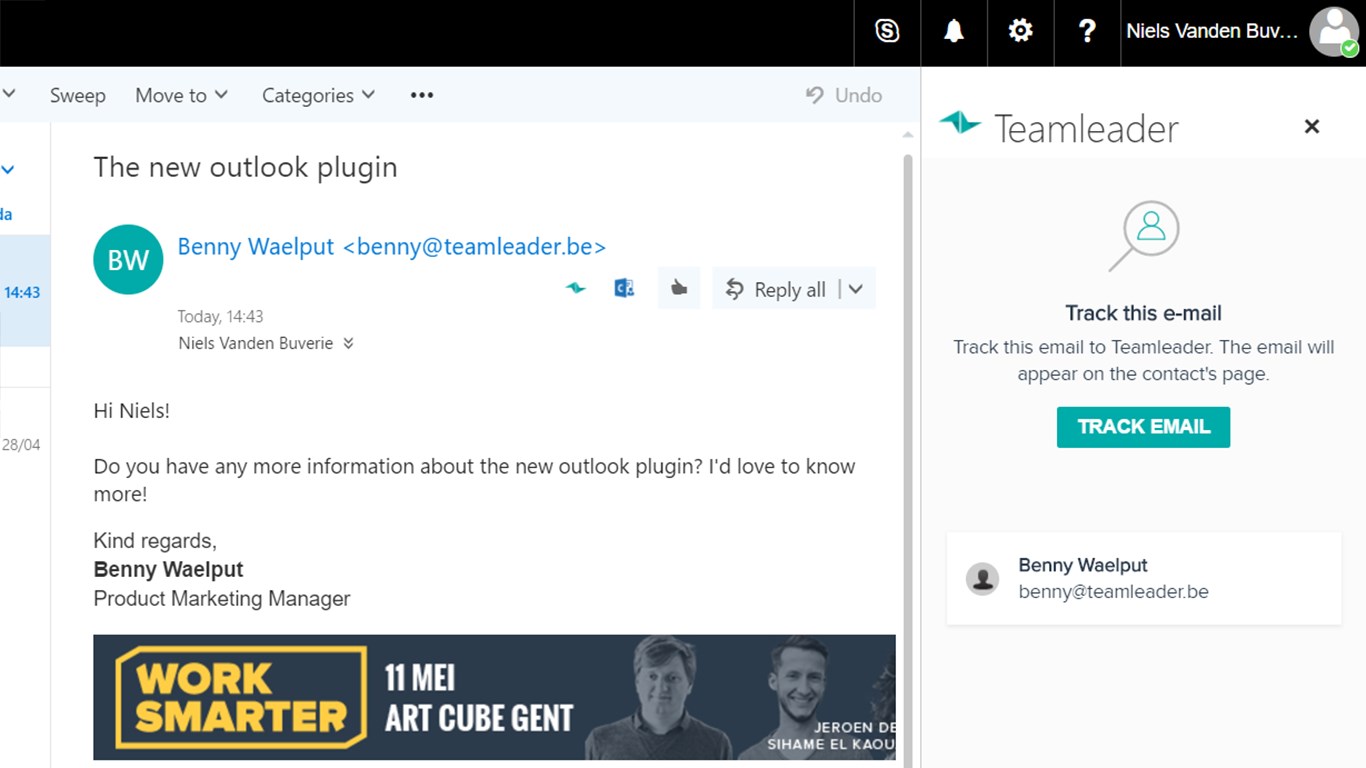Image resolution: width=1366 pixels, height=768 pixels.
Task: Like this message with thumbs up
Action: tap(679, 288)
